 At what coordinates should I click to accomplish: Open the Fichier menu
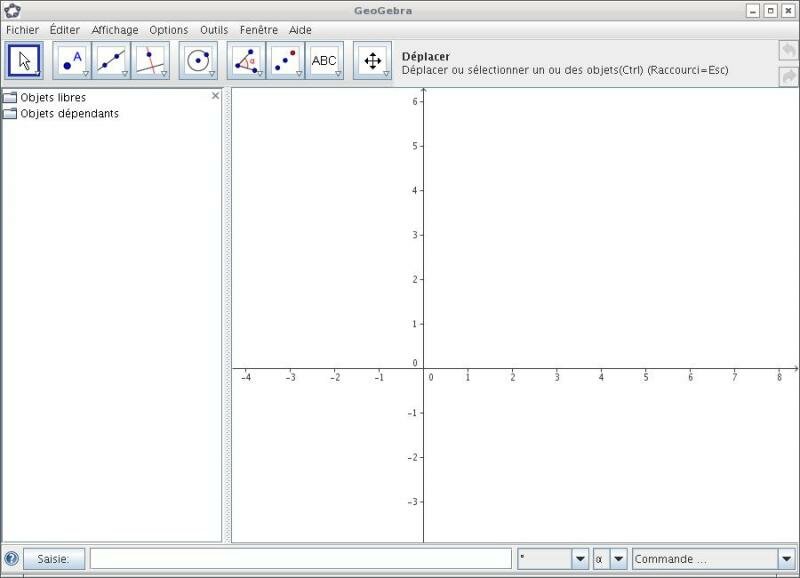tap(22, 30)
